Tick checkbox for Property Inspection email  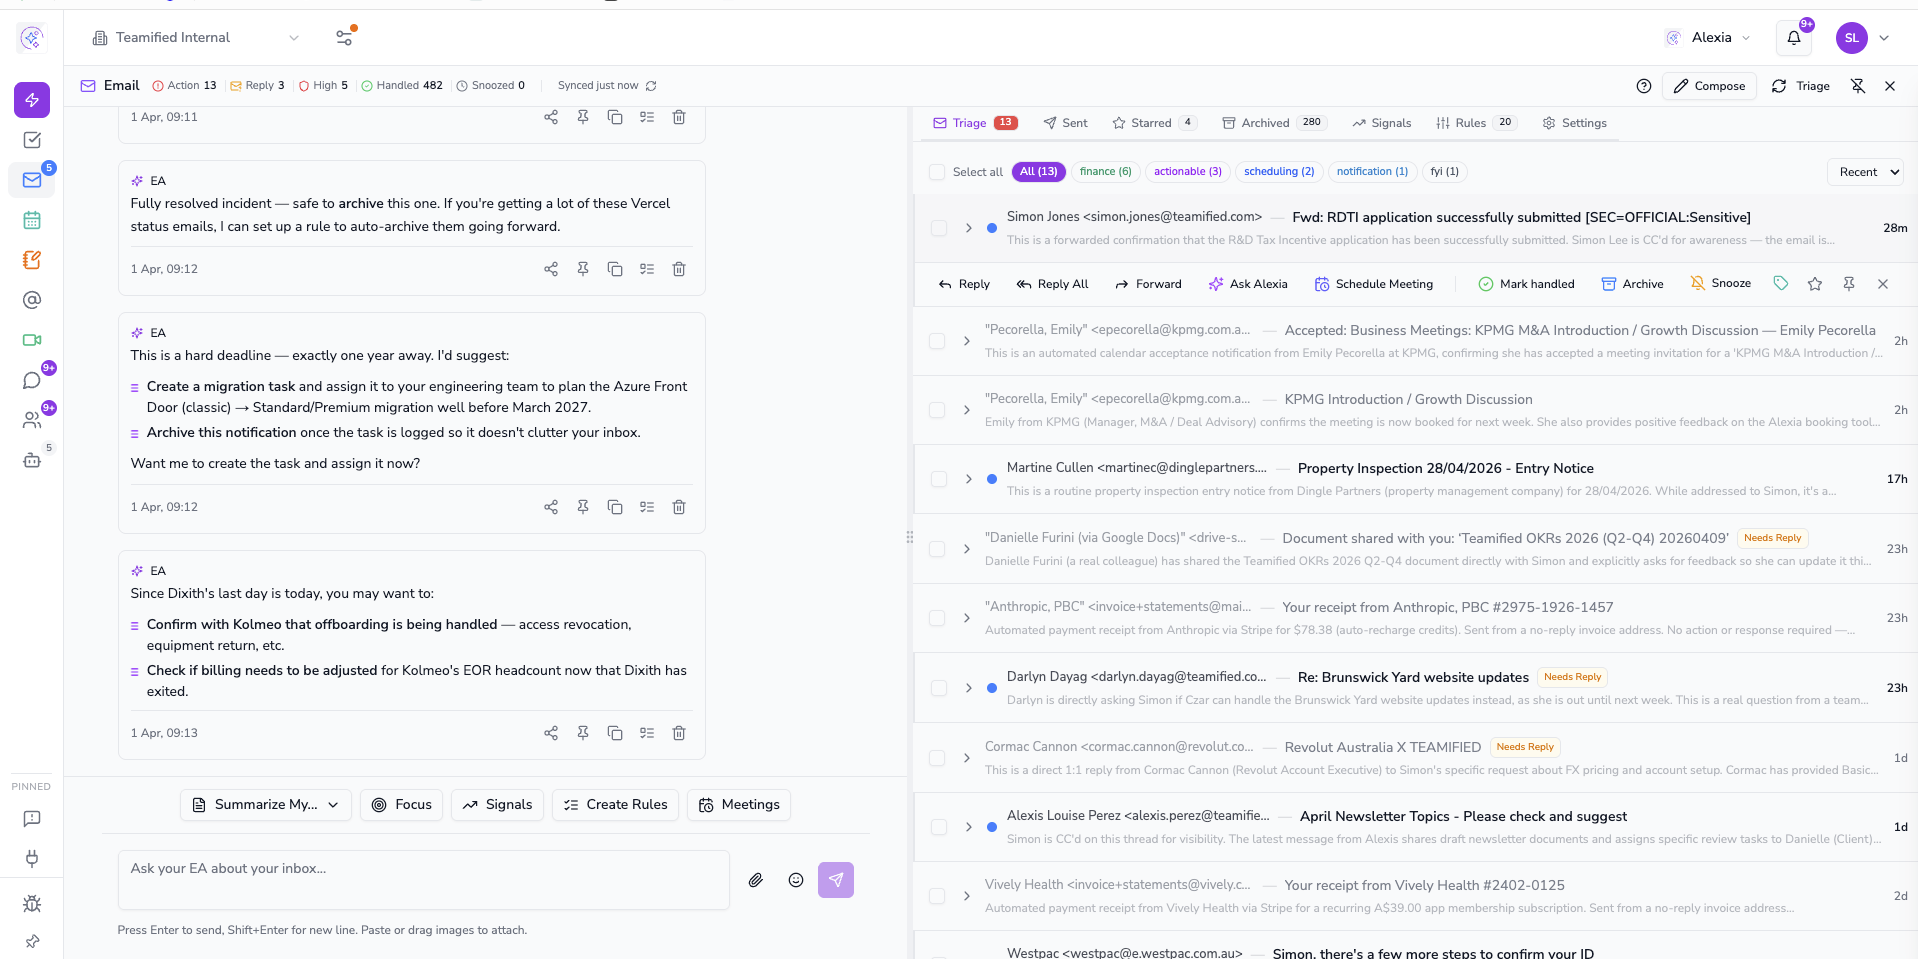[x=939, y=479]
